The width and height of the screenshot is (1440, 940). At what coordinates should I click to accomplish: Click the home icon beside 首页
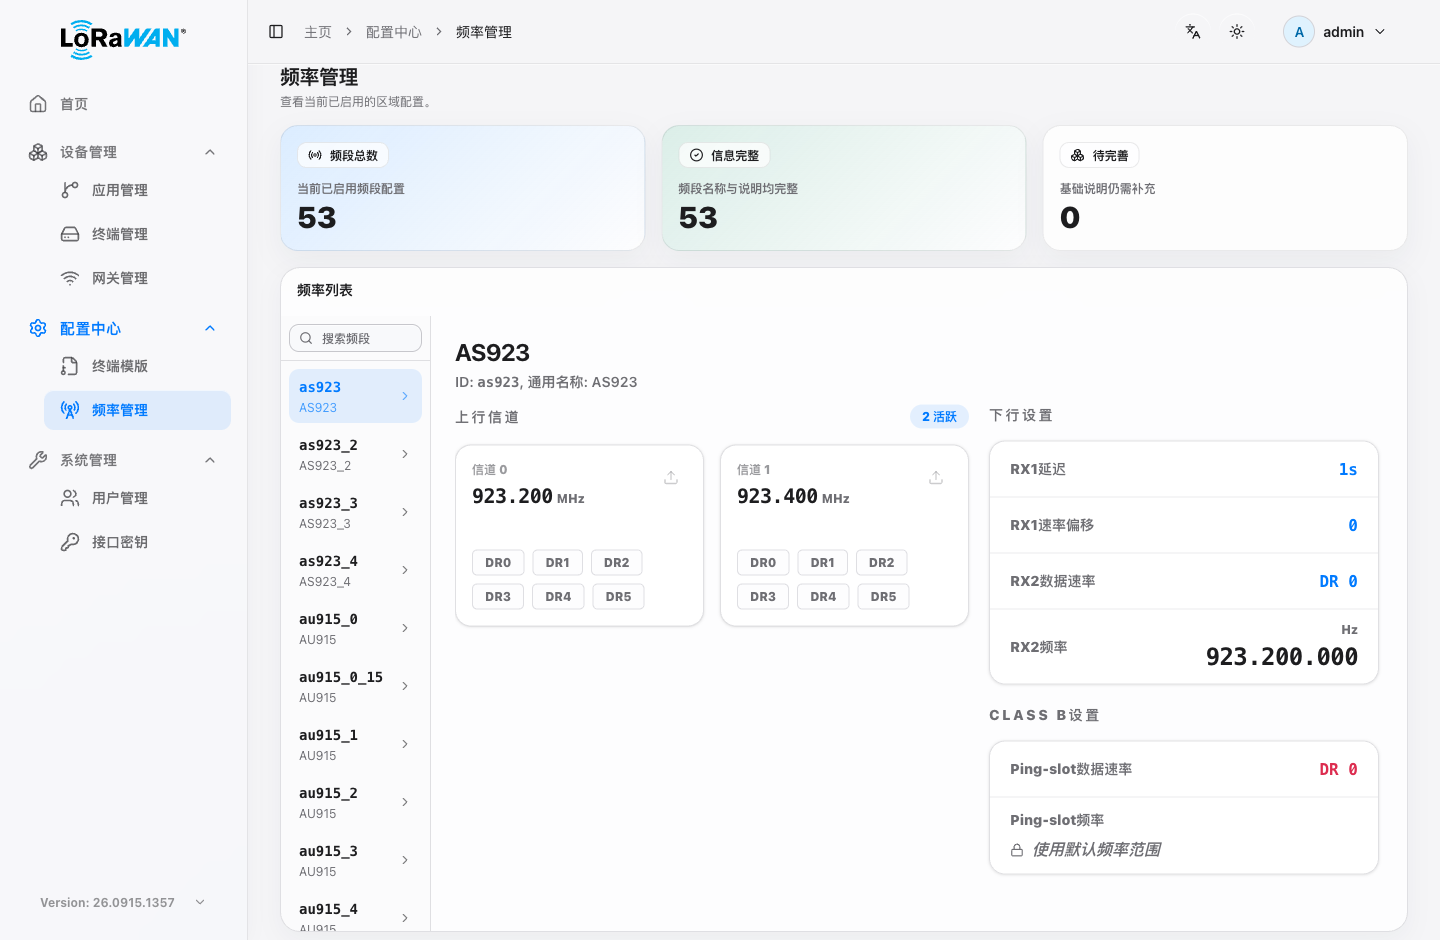tap(38, 104)
